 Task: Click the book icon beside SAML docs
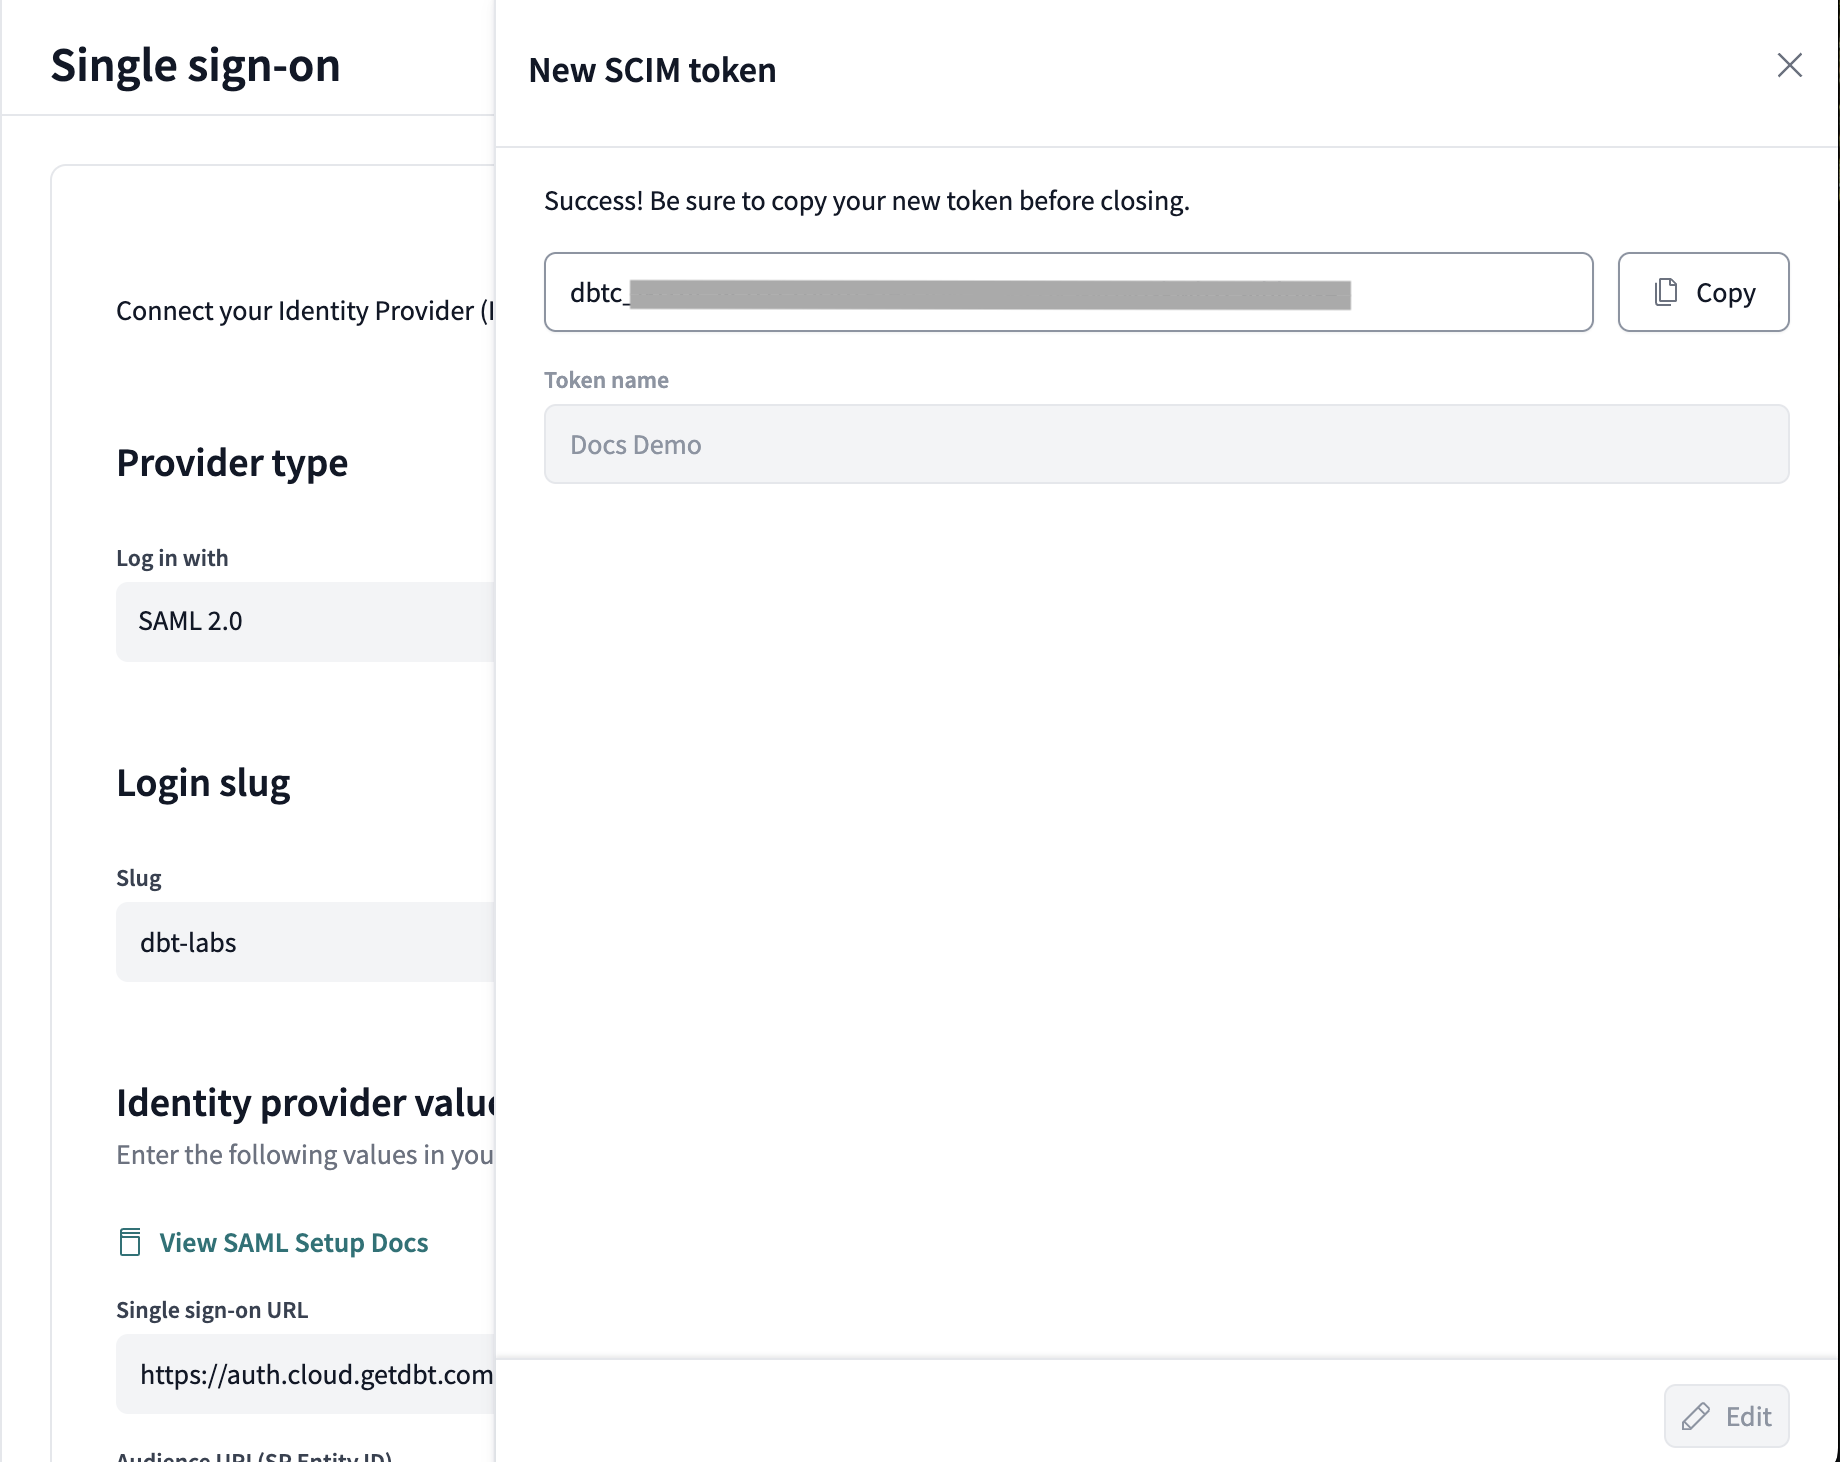coord(130,1242)
